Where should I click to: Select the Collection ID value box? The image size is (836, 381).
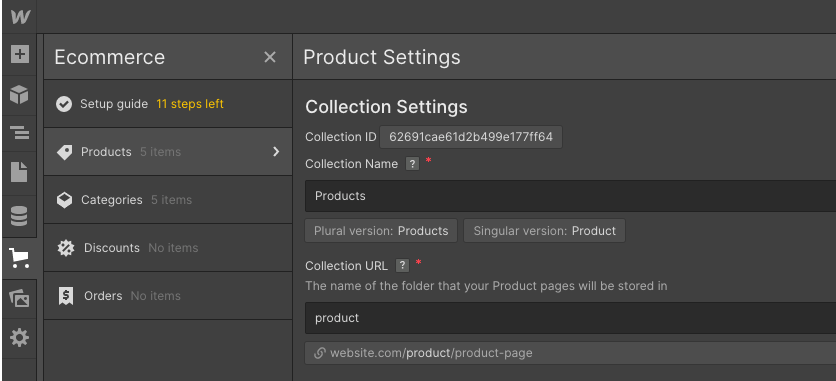point(471,137)
